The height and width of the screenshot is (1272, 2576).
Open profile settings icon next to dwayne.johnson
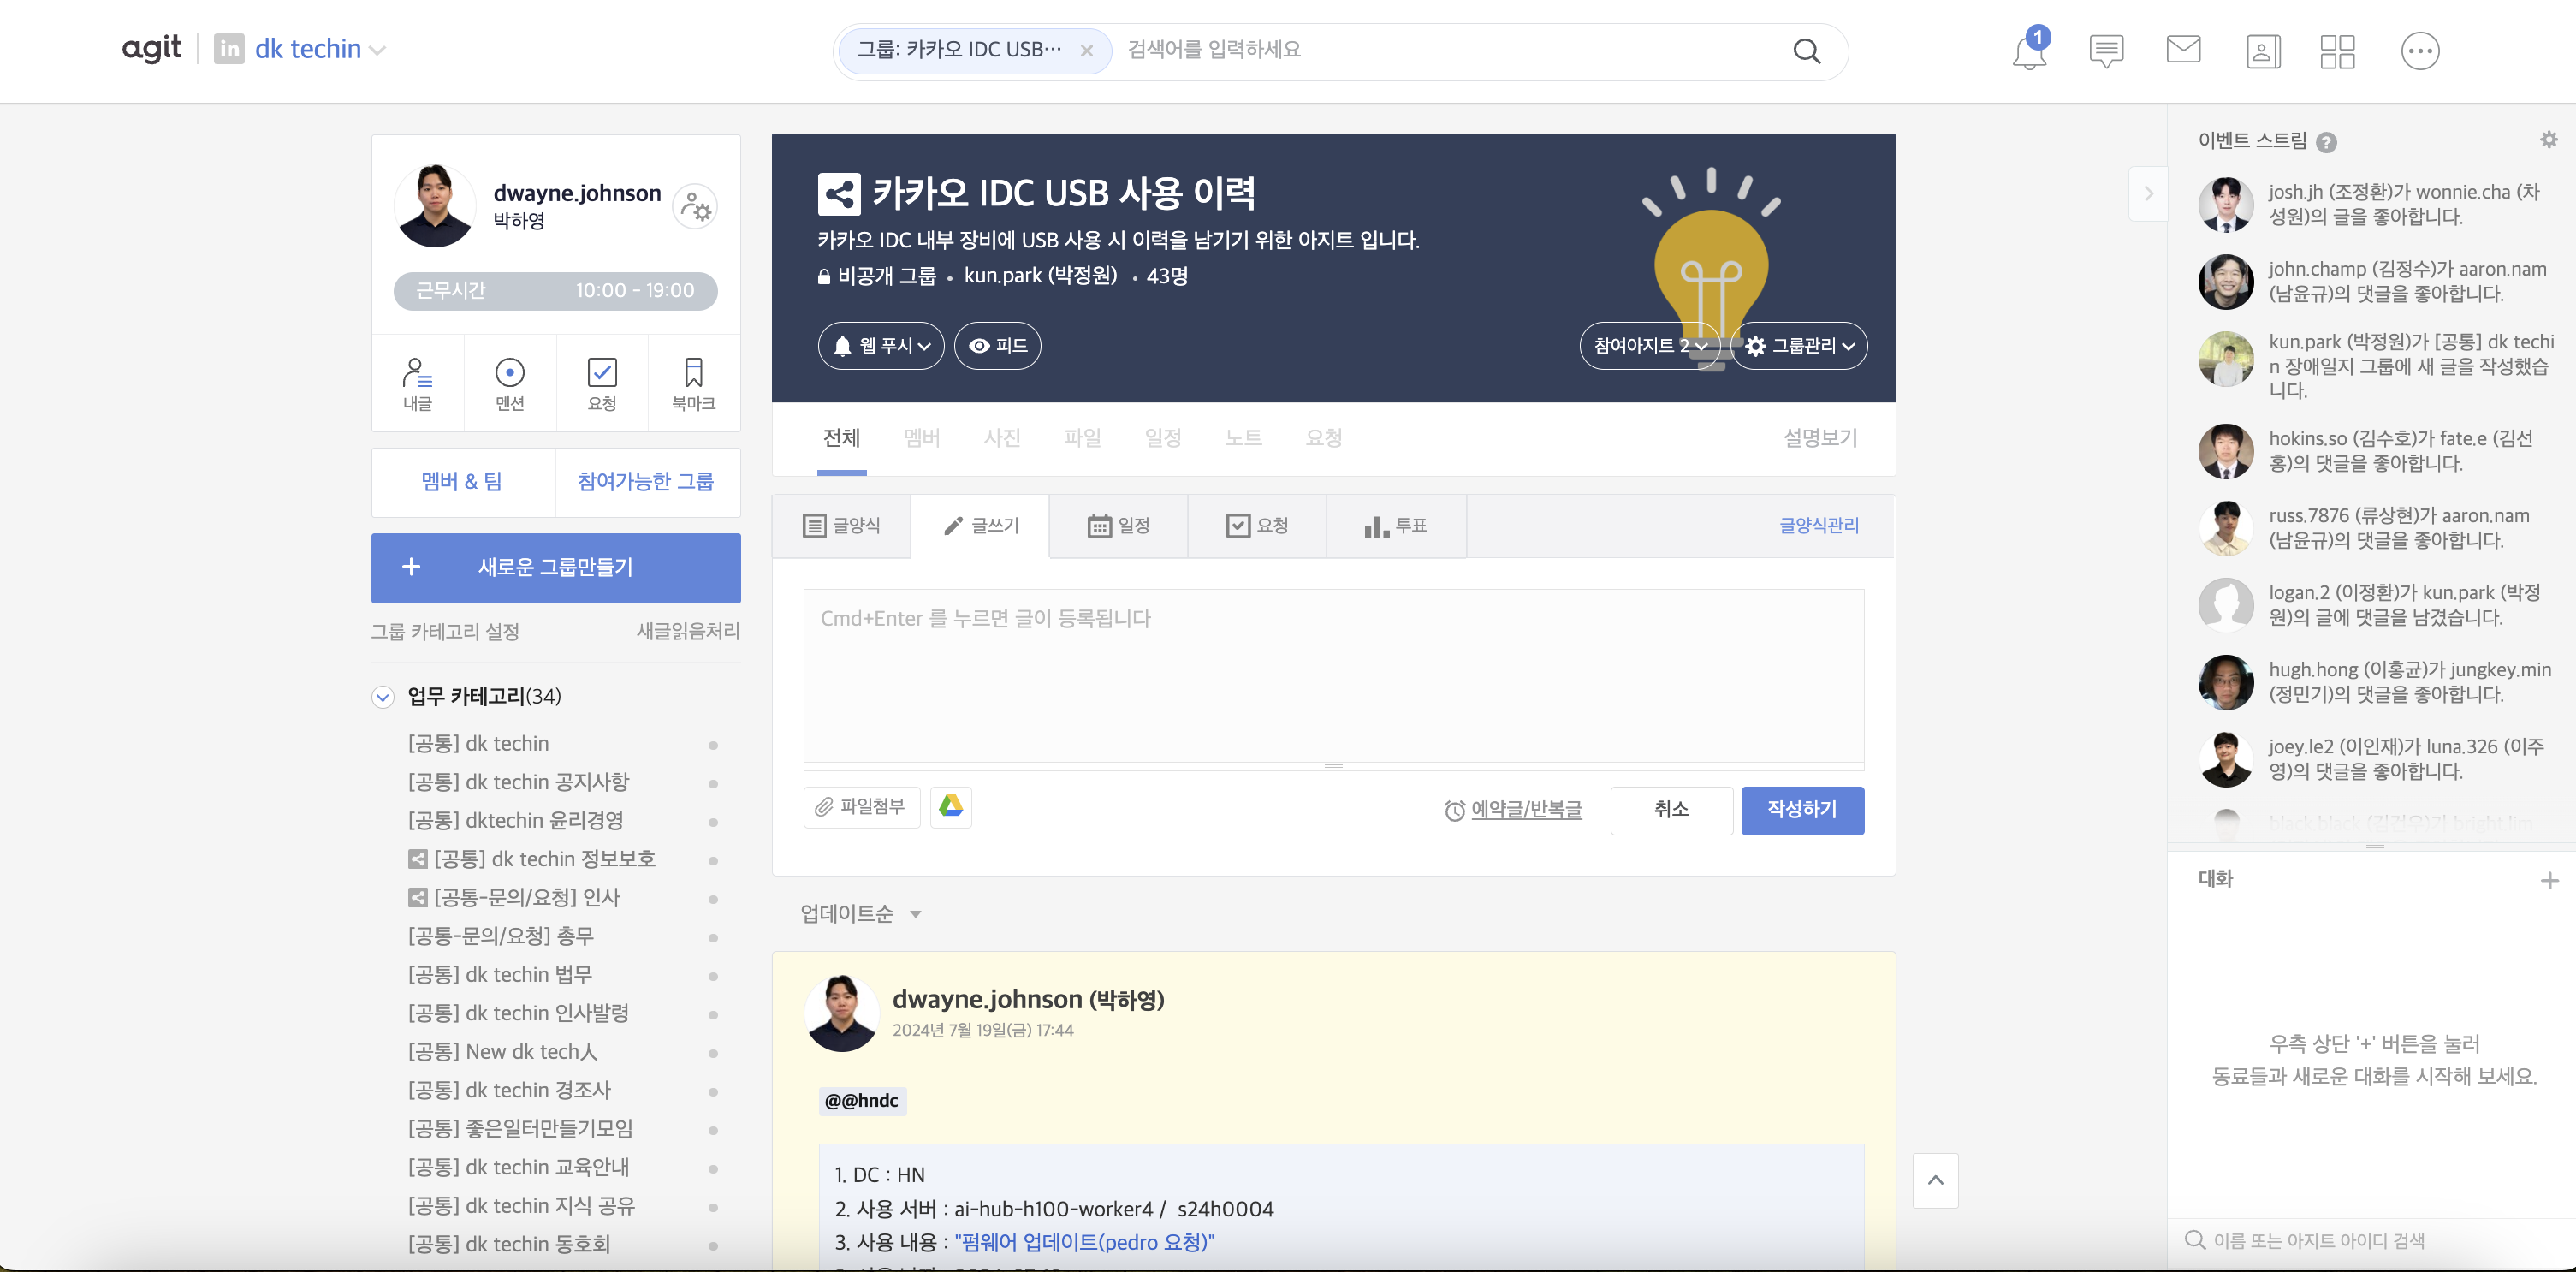(x=695, y=207)
